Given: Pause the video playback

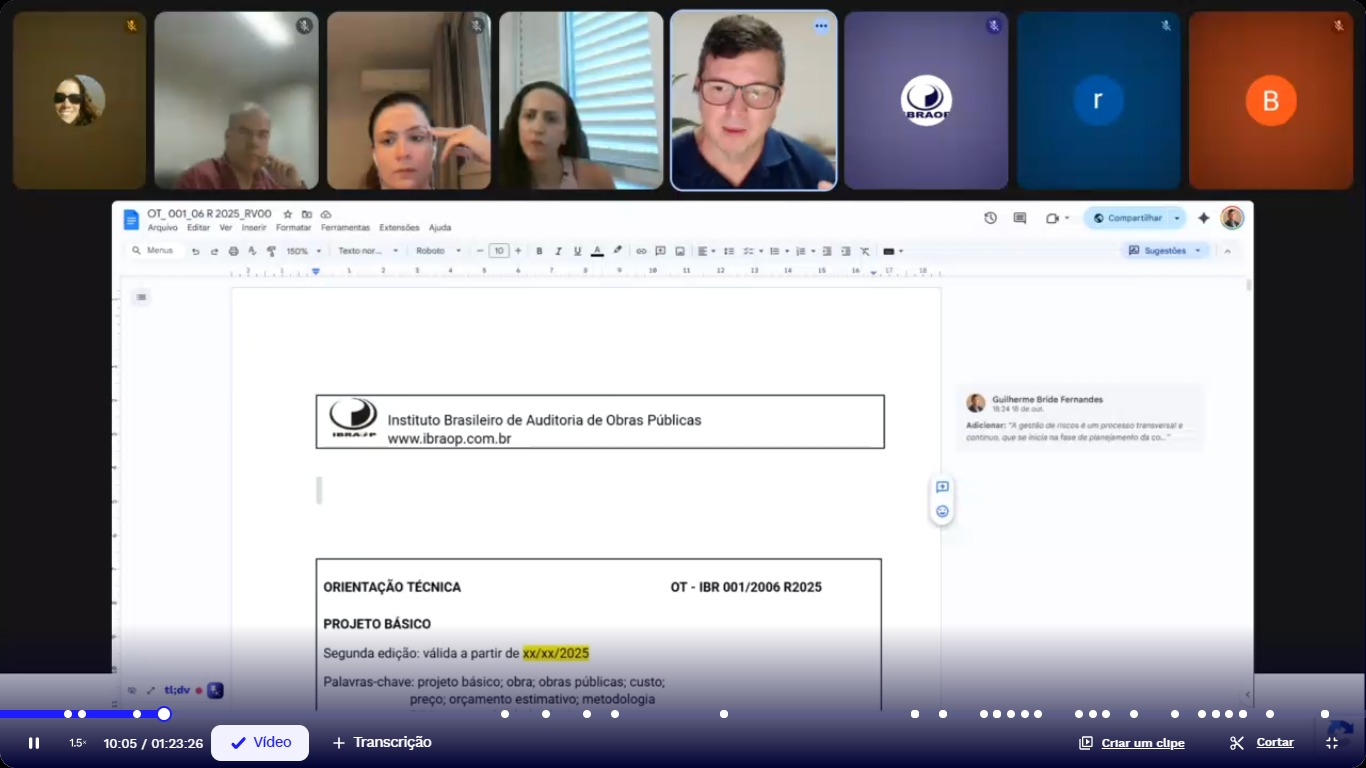Looking at the screenshot, I should click(34, 743).
